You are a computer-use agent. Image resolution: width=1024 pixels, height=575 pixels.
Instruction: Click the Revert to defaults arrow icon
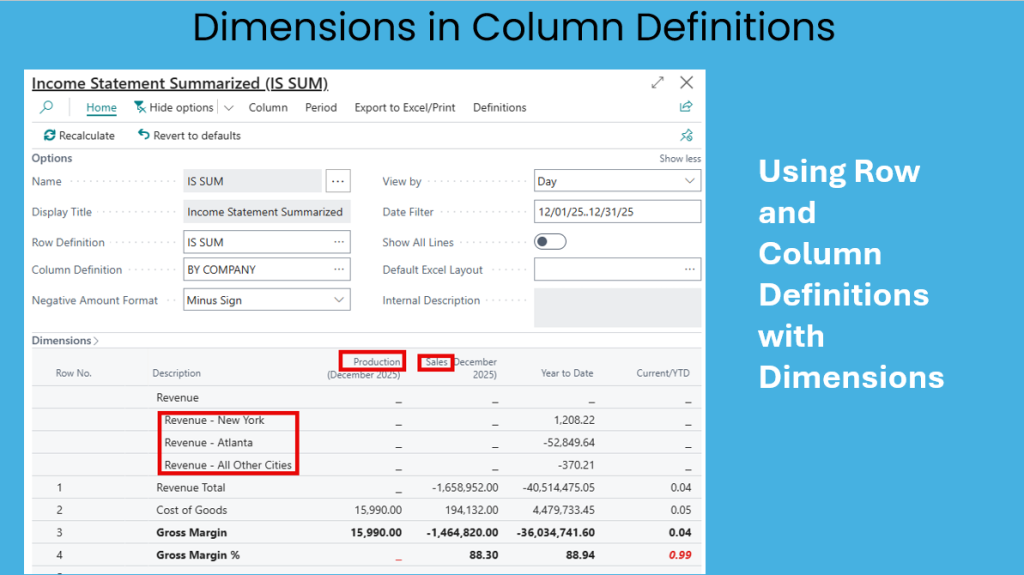tap(144, 135)
